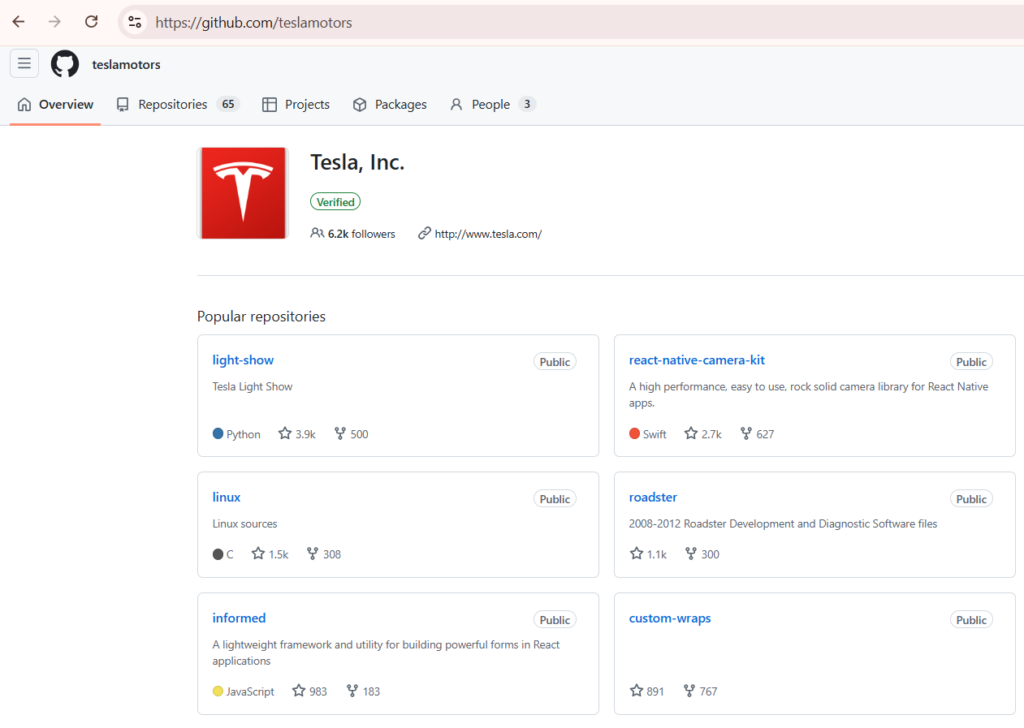Image resolution: width=1024 pixels, height=728 pixels.
Task: Open site information icon in address bar
Action: tap(135, 22)
